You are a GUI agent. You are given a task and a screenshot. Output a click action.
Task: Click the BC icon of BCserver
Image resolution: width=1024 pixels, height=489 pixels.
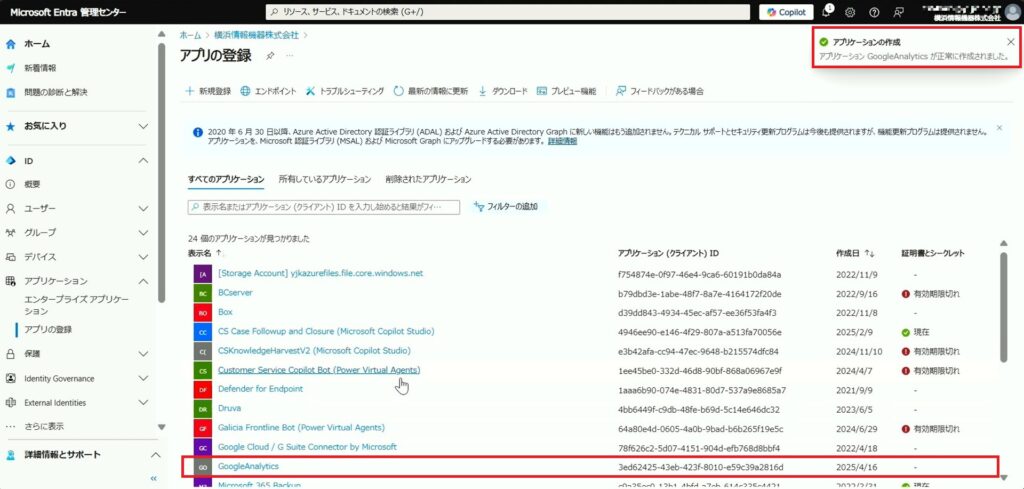coord(203,294)
